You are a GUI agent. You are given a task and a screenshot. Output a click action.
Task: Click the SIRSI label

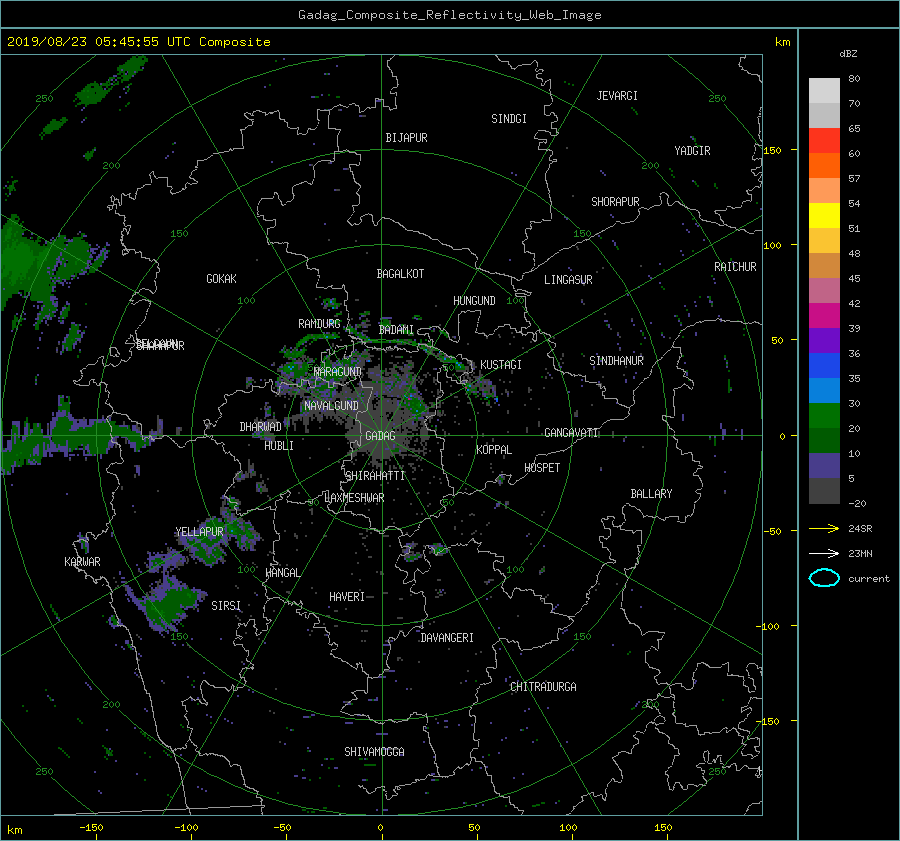[226, 606]
